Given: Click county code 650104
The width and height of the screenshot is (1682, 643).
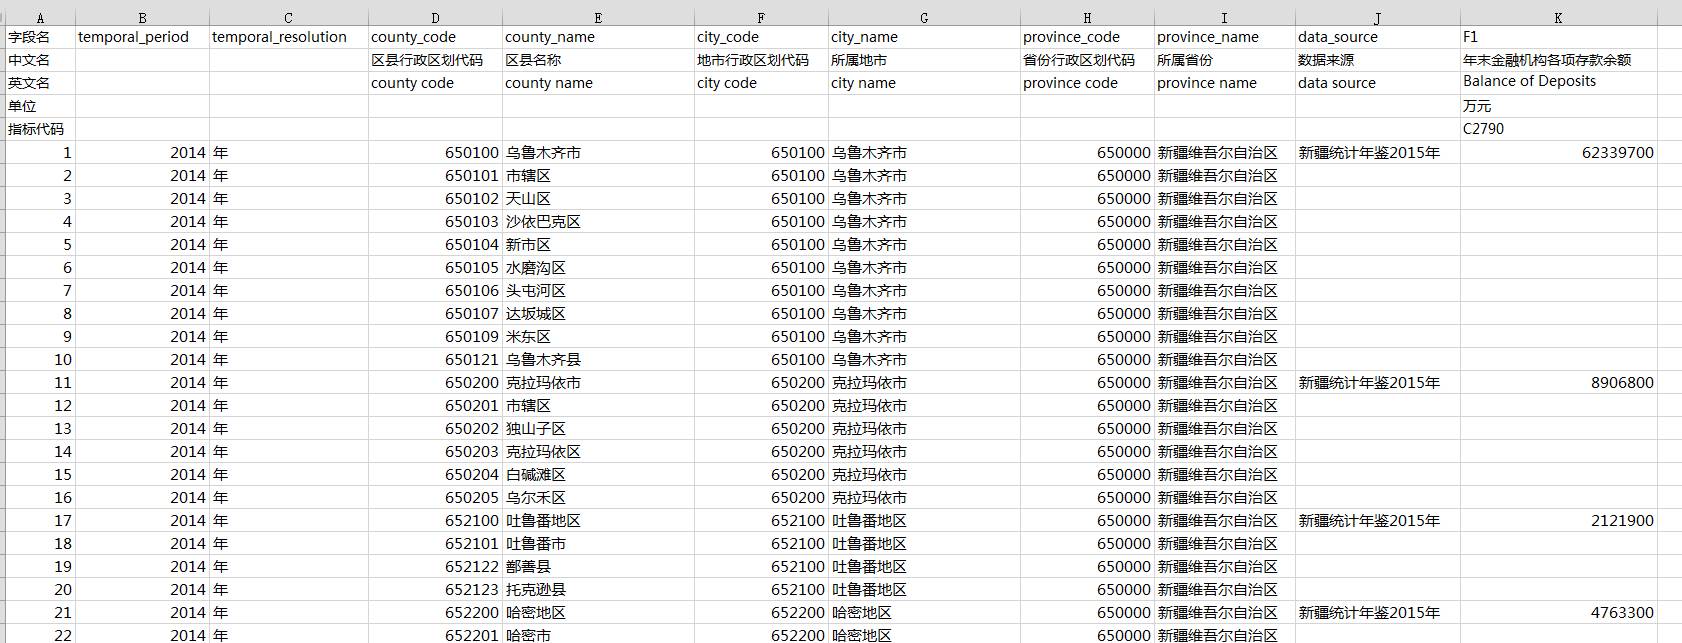Looking at the screenshot, I should 435,245.
